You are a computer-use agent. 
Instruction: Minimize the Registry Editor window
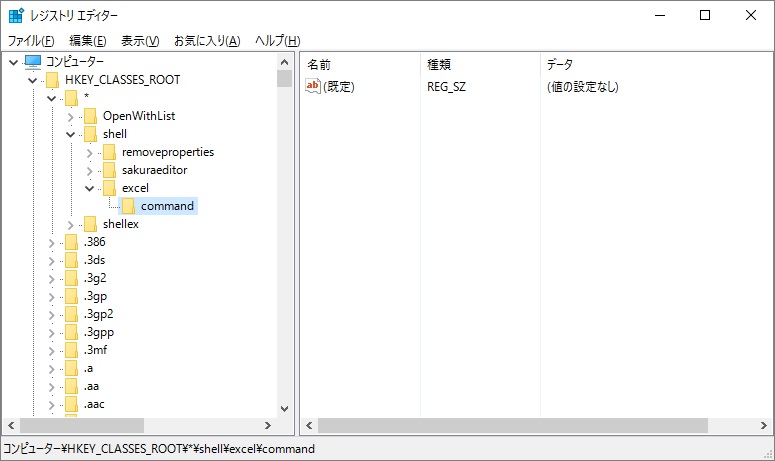(660, 15)
